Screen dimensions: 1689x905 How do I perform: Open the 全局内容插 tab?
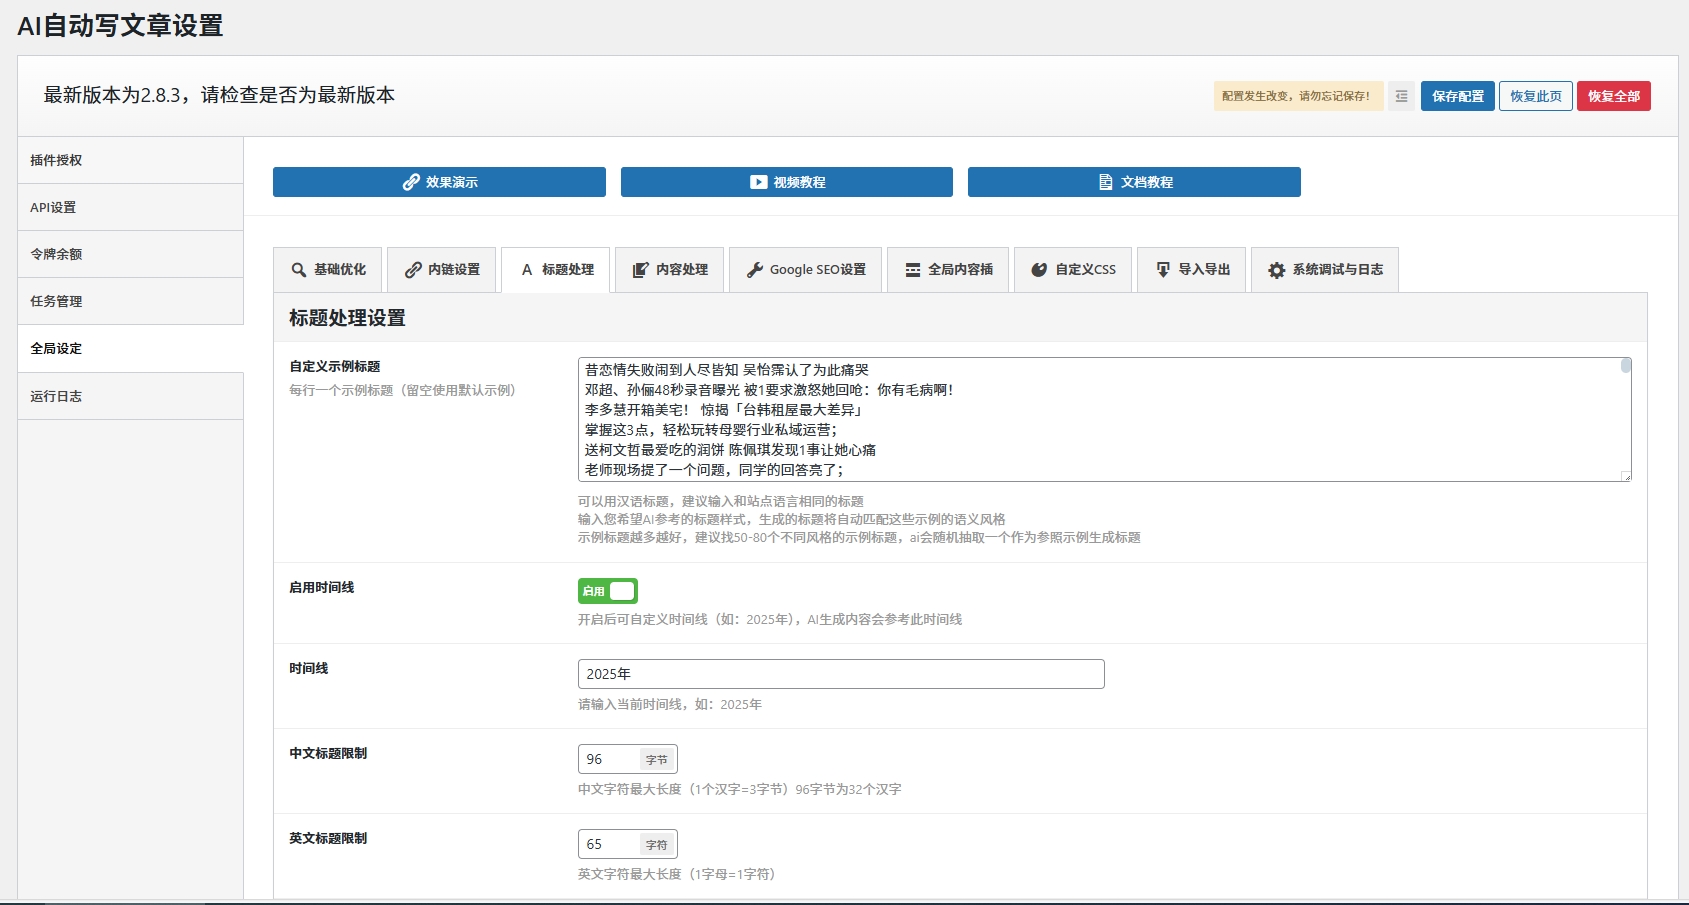click(x=948, y=270)
